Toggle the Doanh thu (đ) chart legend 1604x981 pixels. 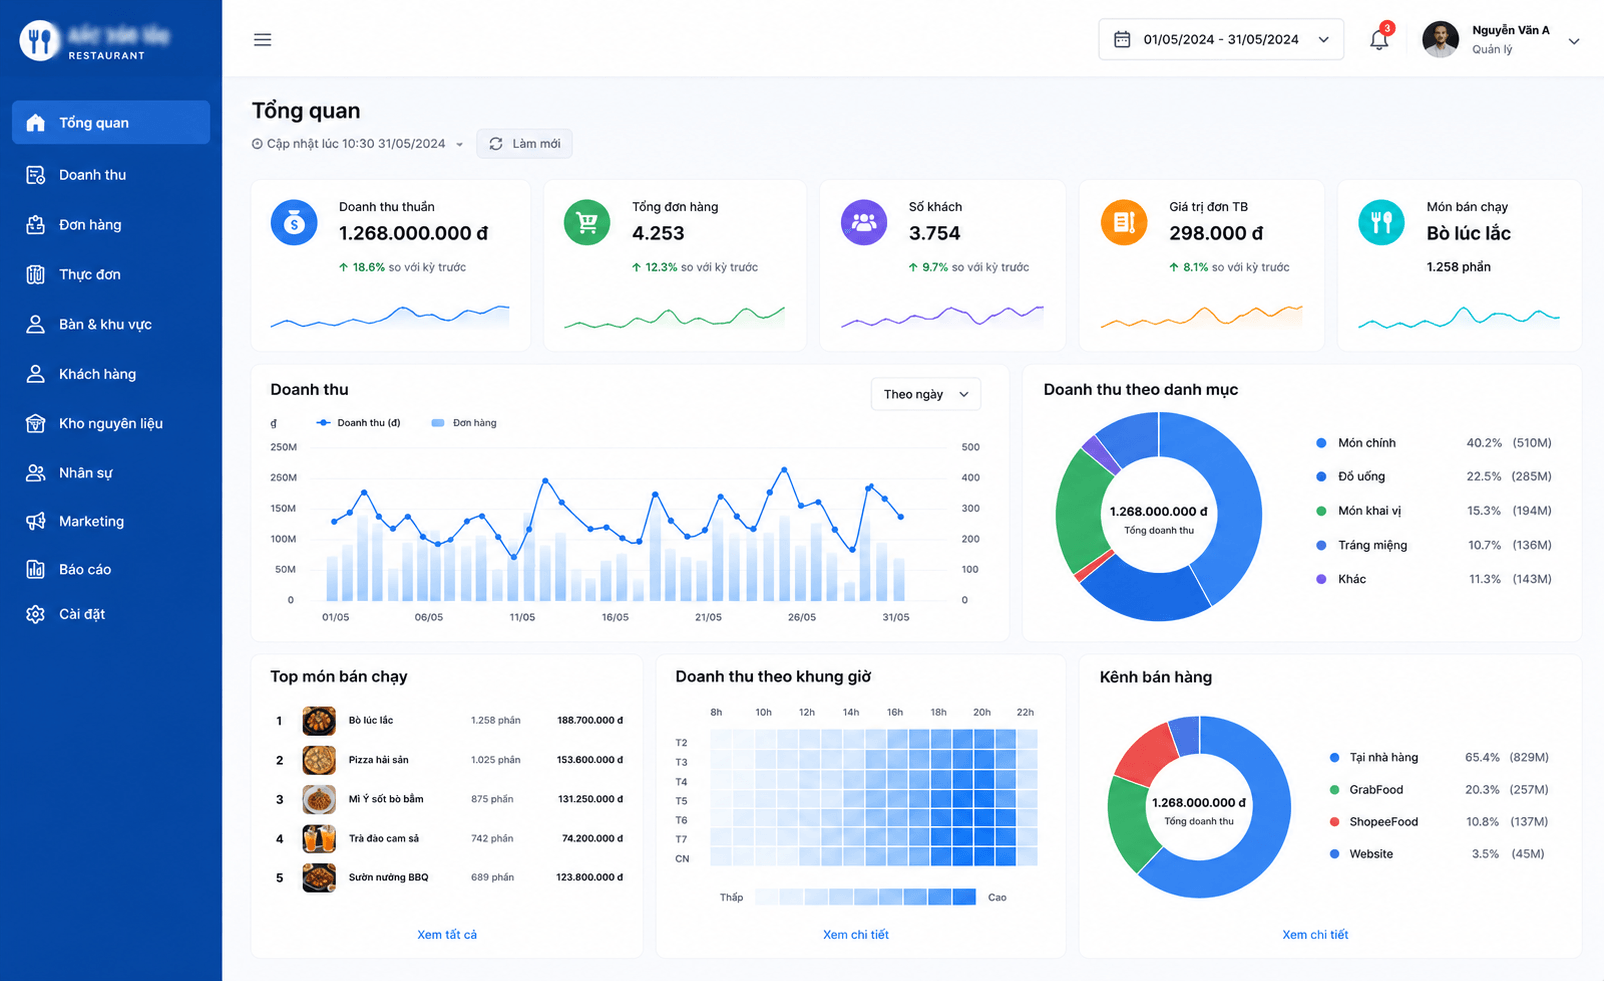[358, 423]
